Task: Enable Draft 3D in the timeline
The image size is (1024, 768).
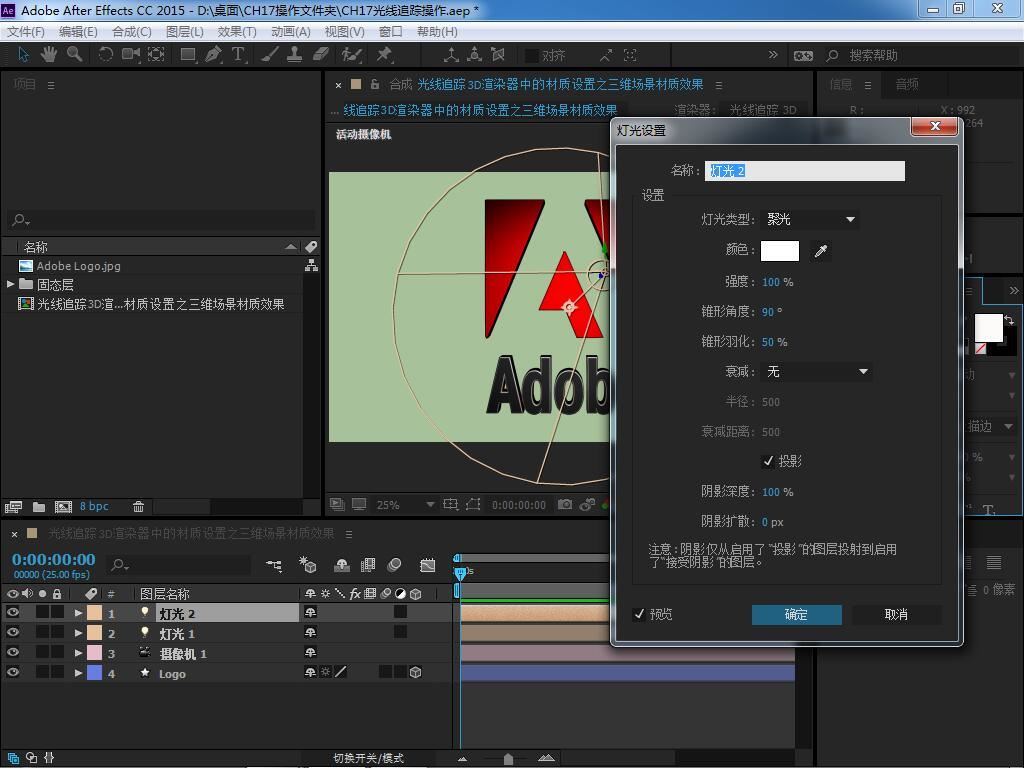Action: click(308, 565)
